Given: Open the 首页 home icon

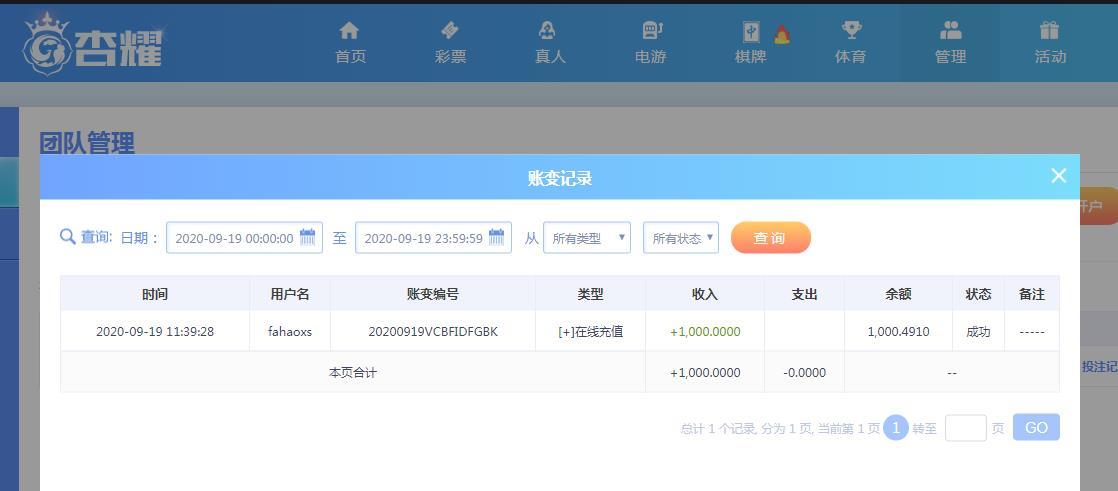Looking at the screenshot, I should point(349,31).
